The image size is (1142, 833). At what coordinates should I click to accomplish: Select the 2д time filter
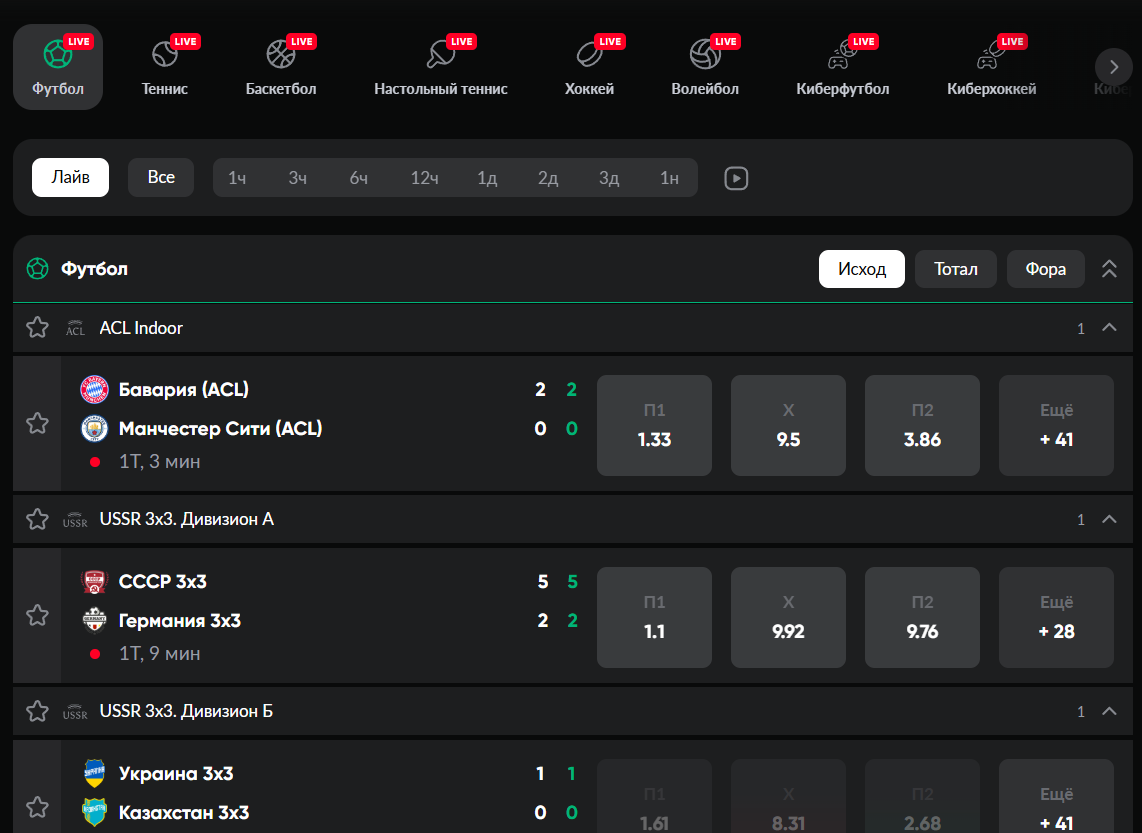coord(548,178)
